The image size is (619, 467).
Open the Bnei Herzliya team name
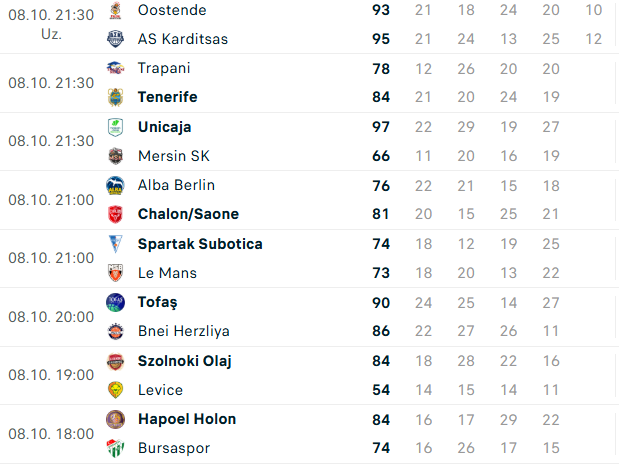tap(183, 331)
